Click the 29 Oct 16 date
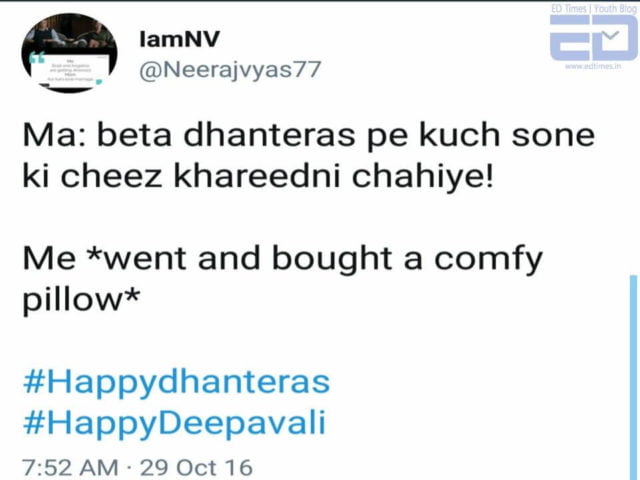 tap(196, 468)
